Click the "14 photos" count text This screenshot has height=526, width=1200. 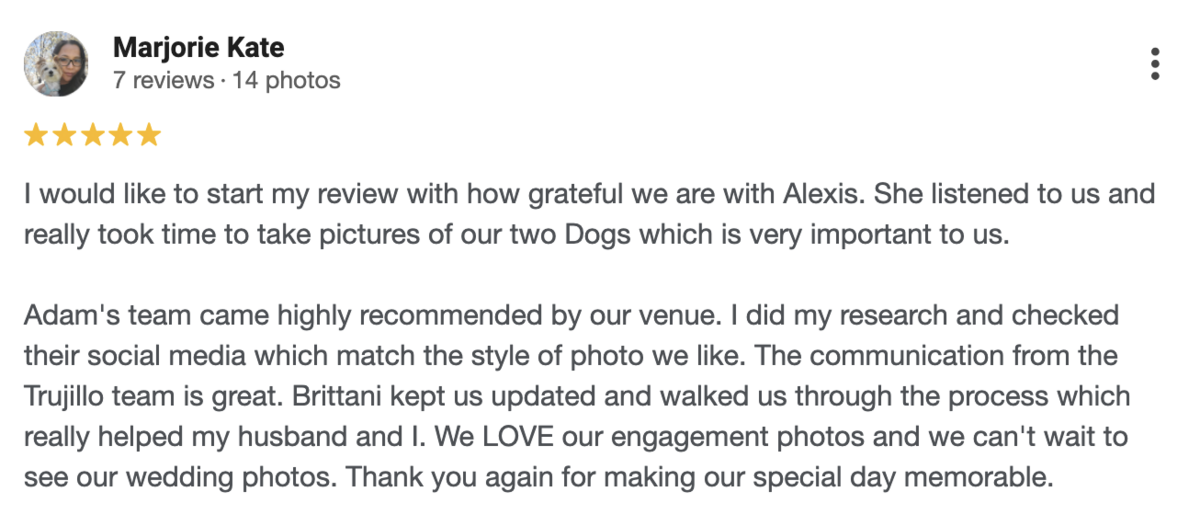pos(287,80)
